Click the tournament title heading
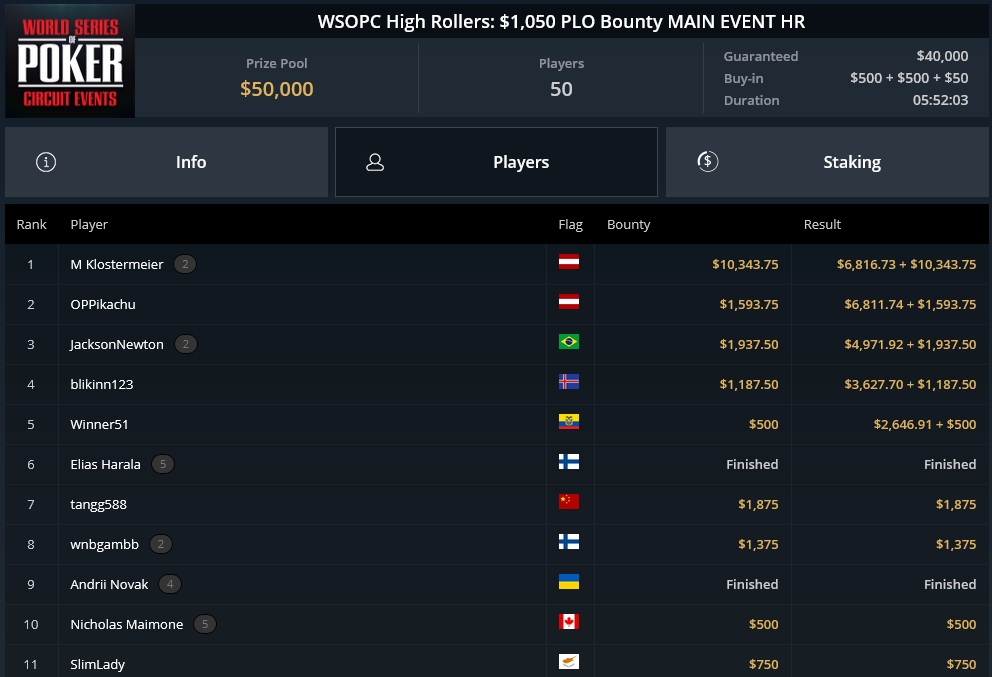 pos(561,22)
